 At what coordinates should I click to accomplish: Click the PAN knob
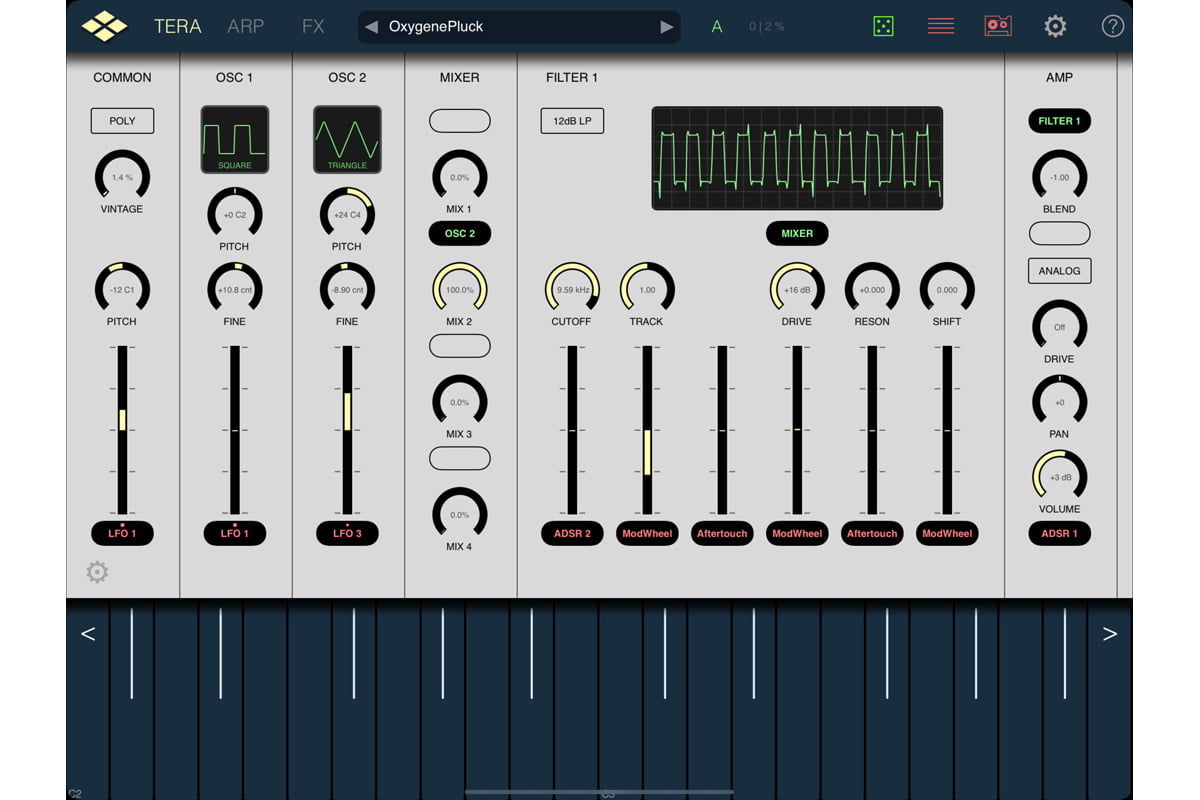pyautogui.click(x=1059, y=402)
